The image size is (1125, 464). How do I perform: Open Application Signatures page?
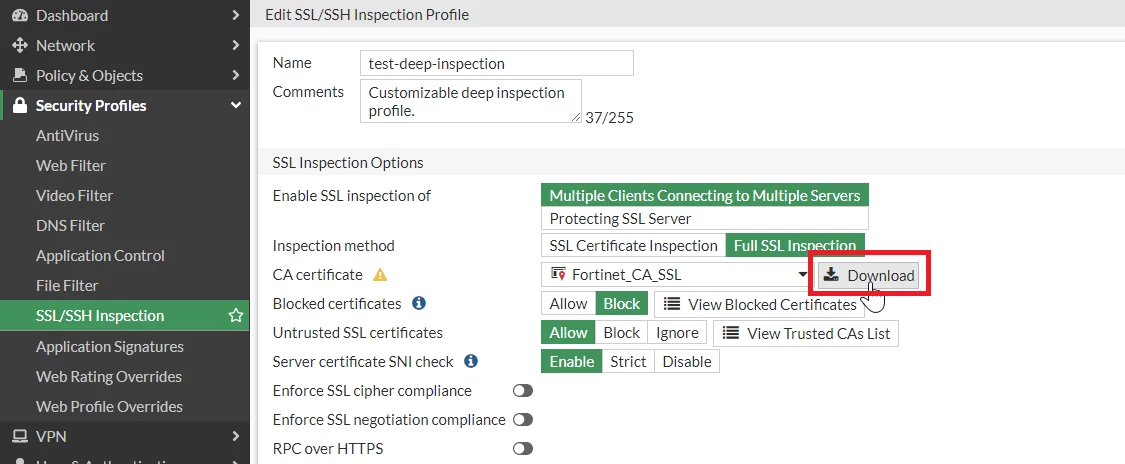pos(110,346)
